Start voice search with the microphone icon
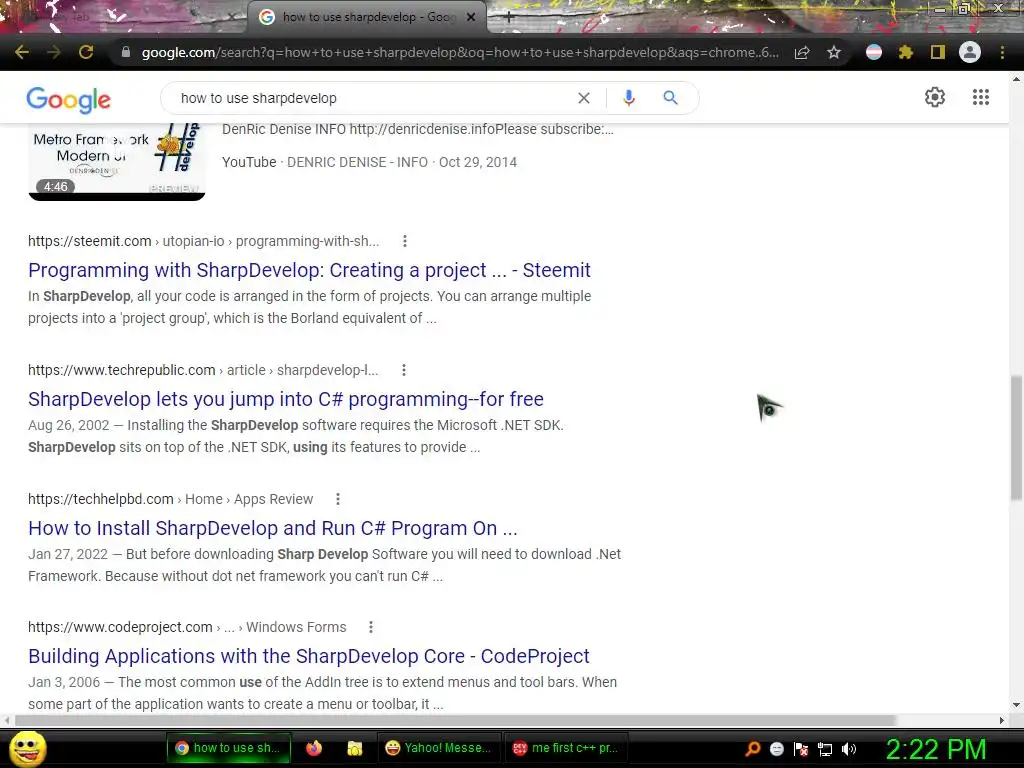Viewport: 1024px width, 768px height. 629,98
